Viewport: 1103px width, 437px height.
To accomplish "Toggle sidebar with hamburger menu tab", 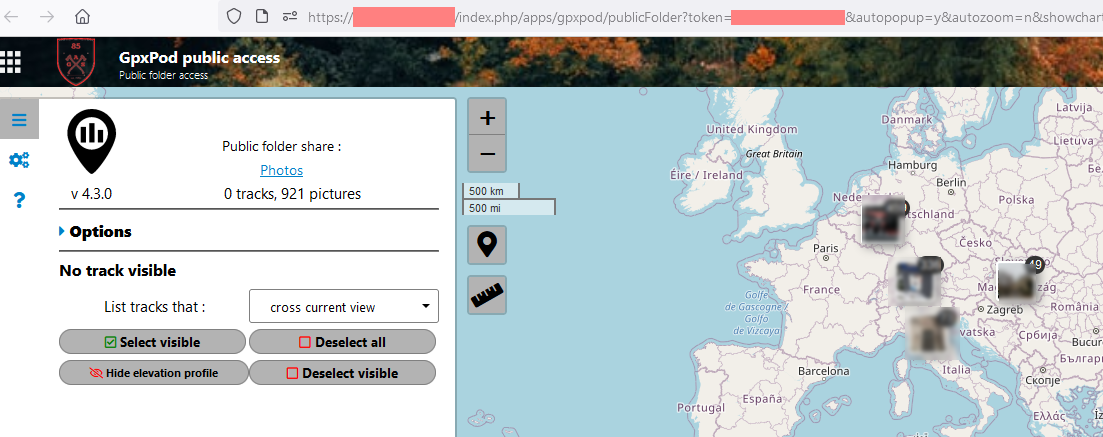I will click(19, 120).
